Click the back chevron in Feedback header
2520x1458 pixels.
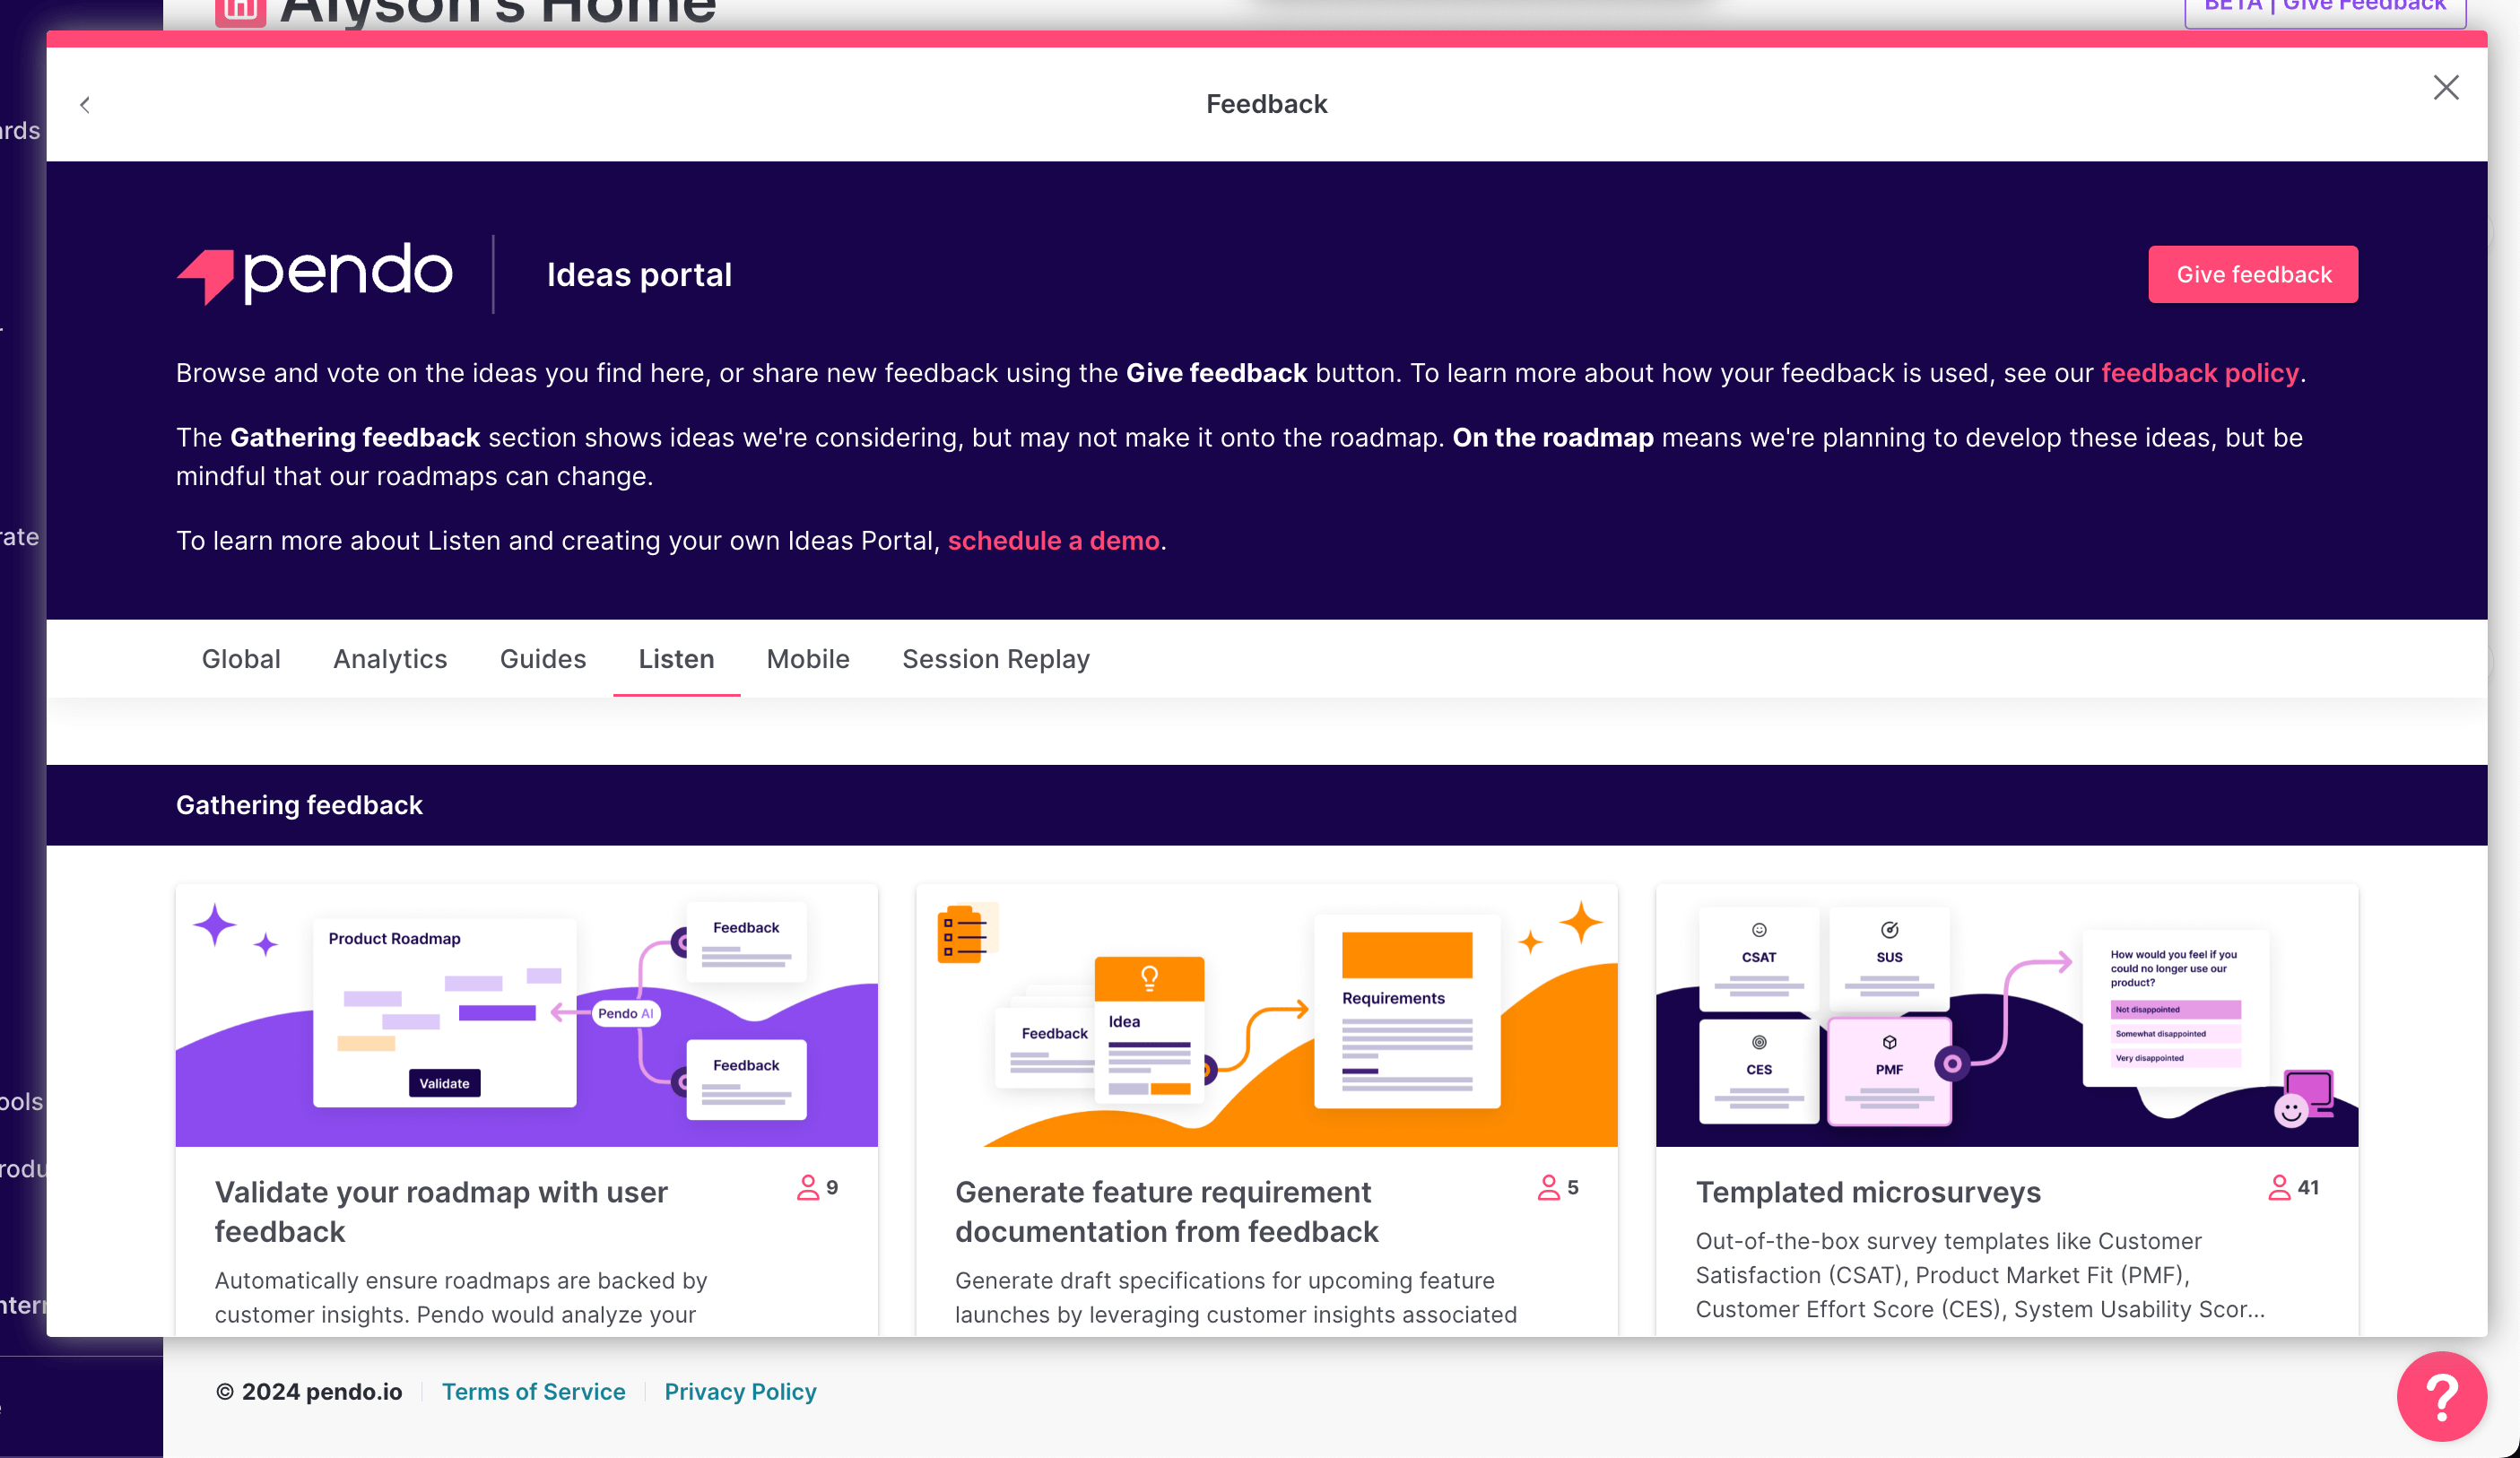[85, 105]
